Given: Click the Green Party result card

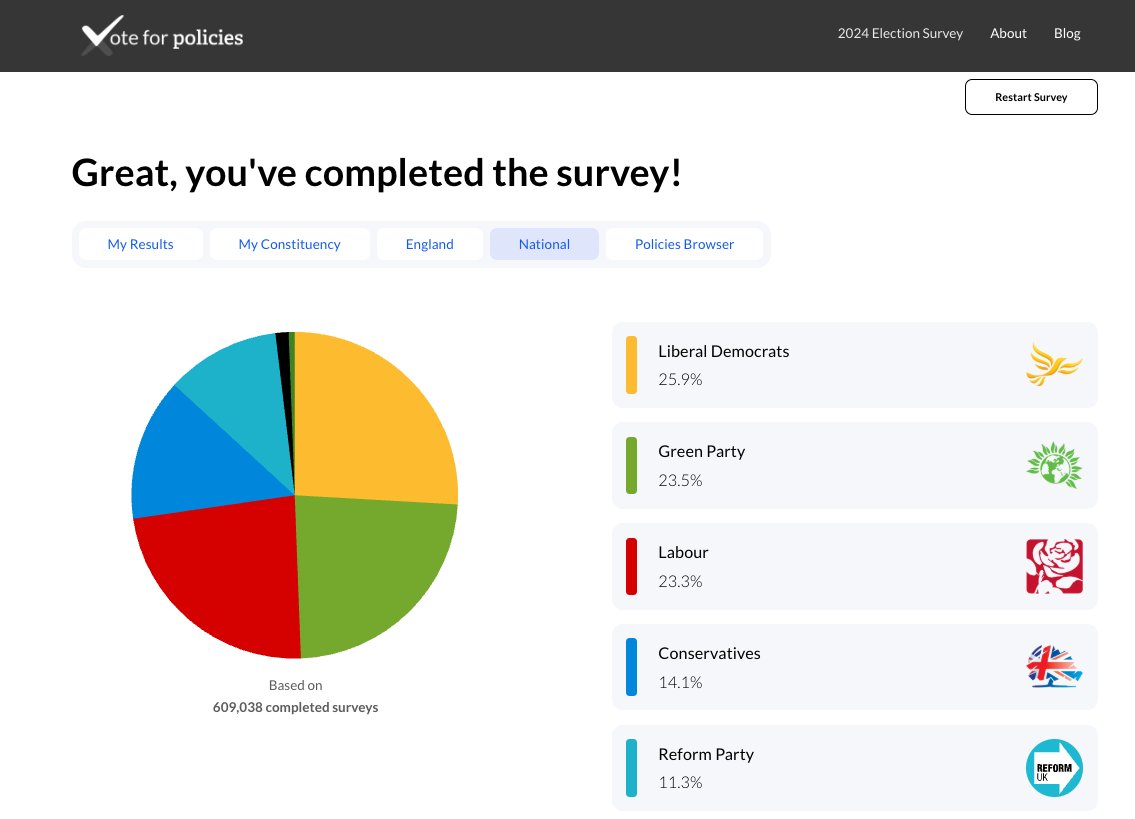Looking at the screenshot, I should pos(855,465).
